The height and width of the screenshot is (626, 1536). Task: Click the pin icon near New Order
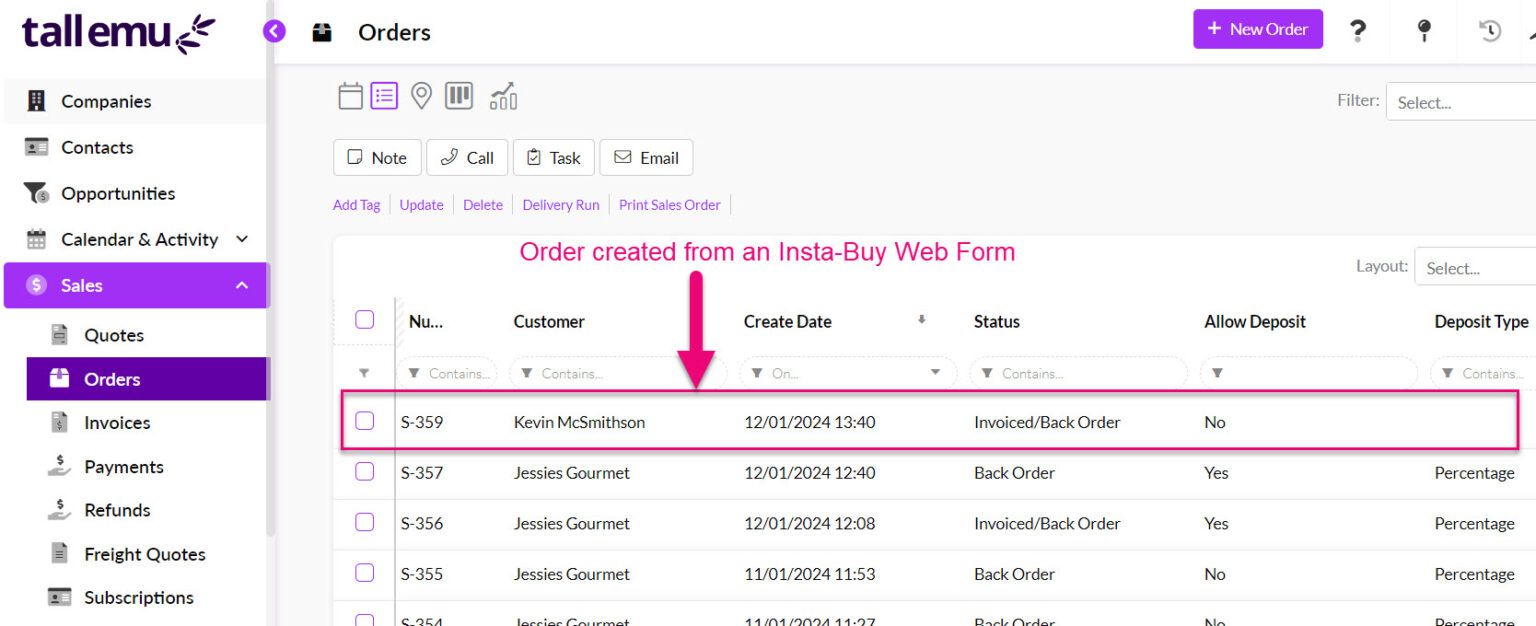(1423, 30)
